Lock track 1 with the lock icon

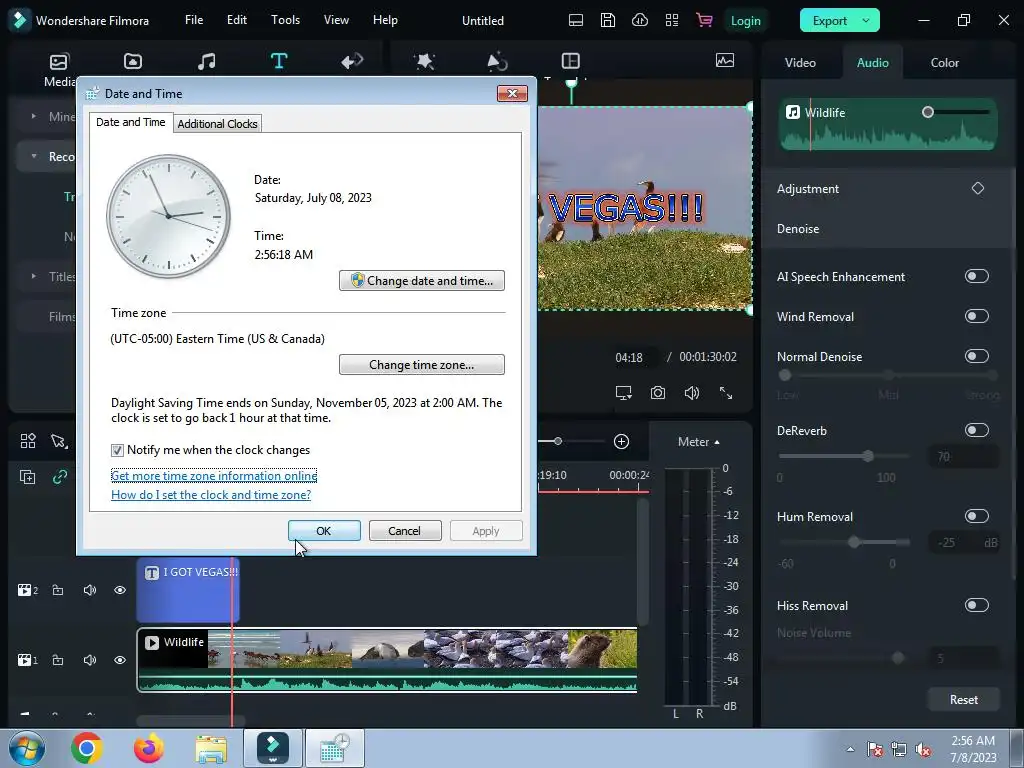point(58,660)
